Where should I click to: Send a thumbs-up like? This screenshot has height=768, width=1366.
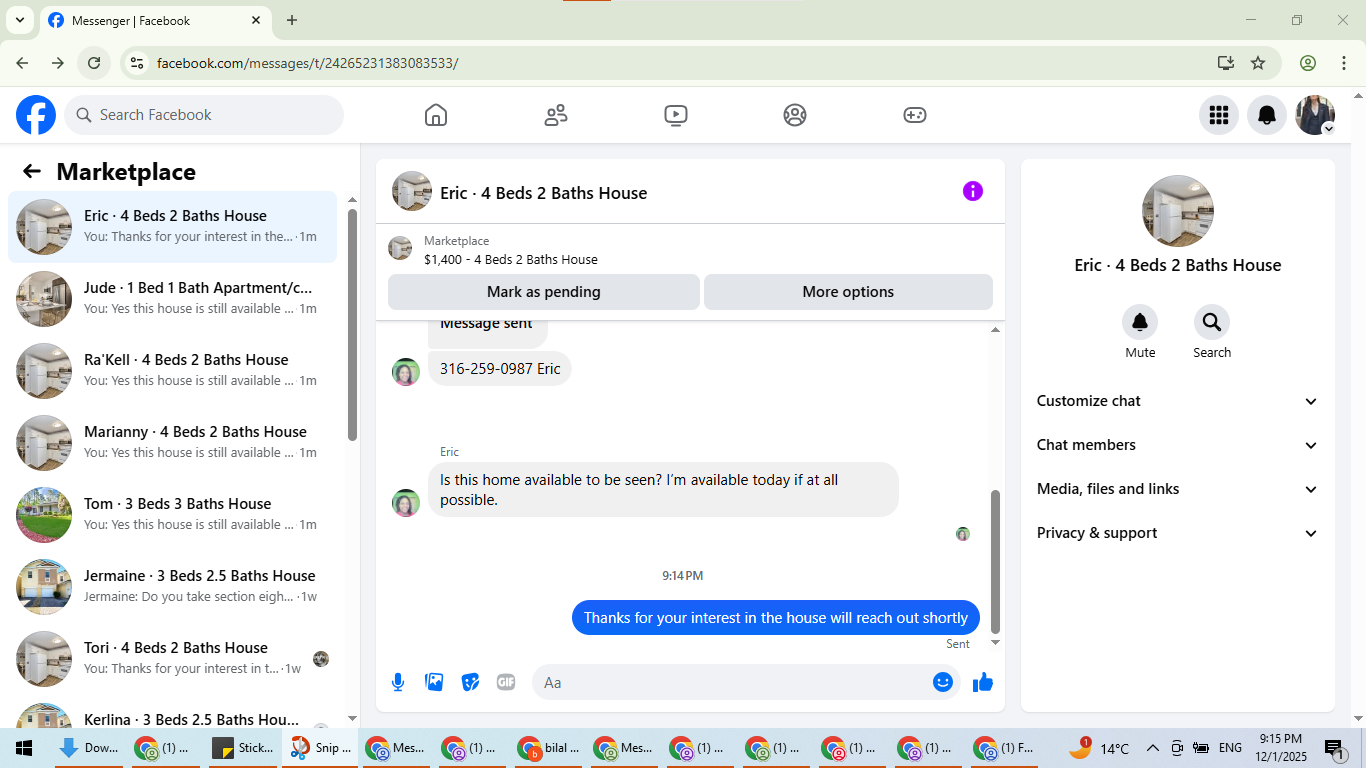click(983, 682)
